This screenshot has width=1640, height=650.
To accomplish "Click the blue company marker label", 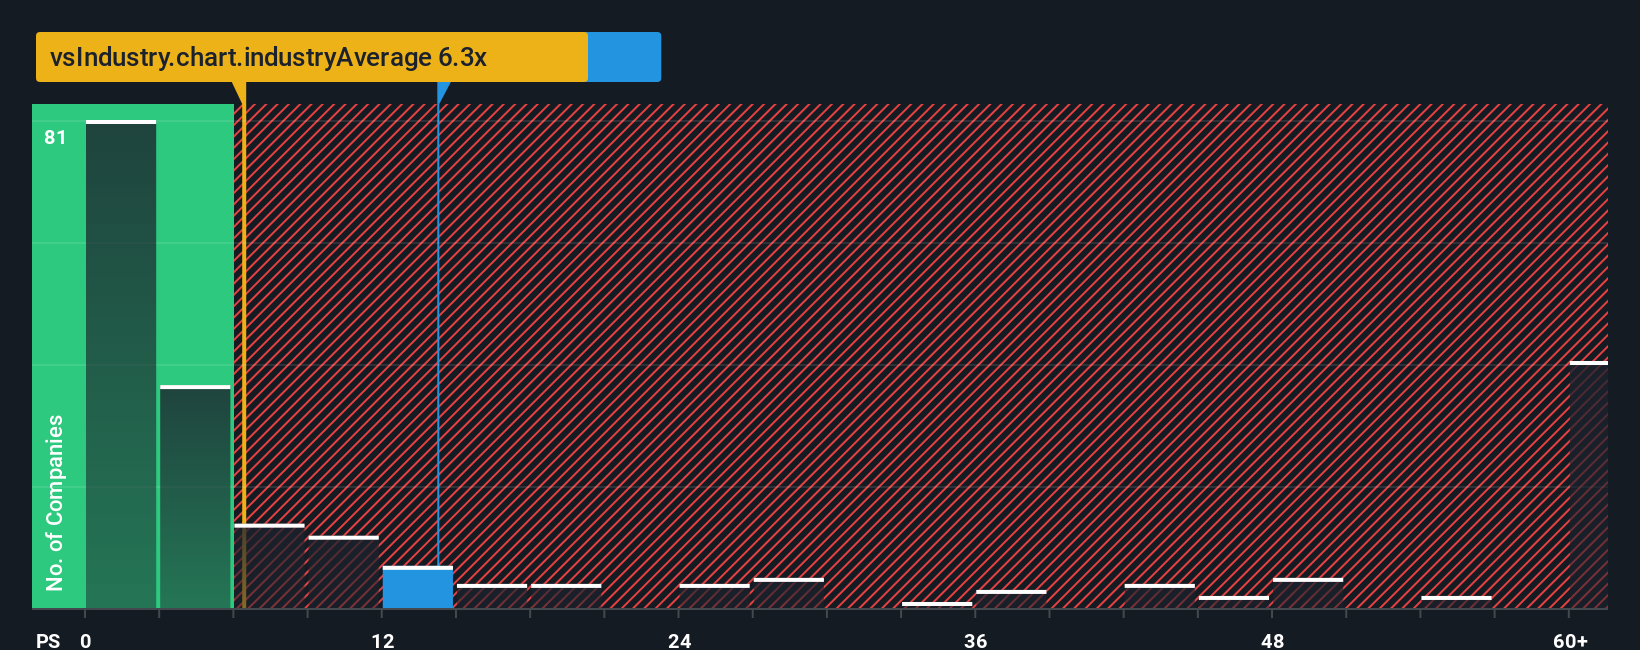I will pyautogui.click(x=624, y=57).
